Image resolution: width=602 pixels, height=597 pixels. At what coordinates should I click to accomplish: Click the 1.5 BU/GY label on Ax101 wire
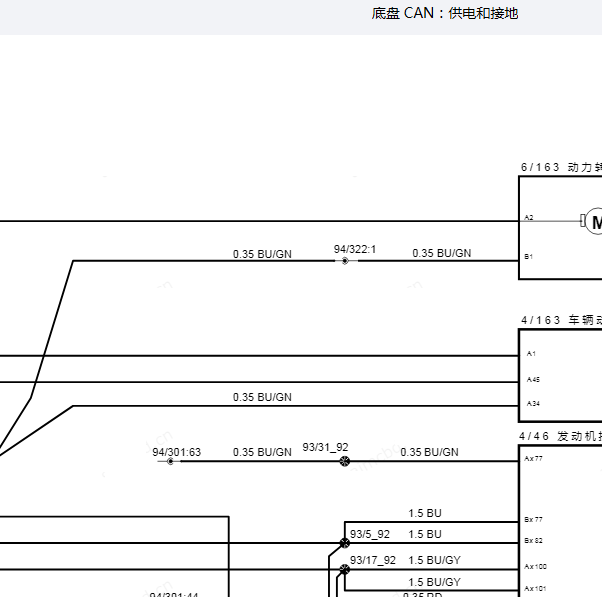point(434,582)
